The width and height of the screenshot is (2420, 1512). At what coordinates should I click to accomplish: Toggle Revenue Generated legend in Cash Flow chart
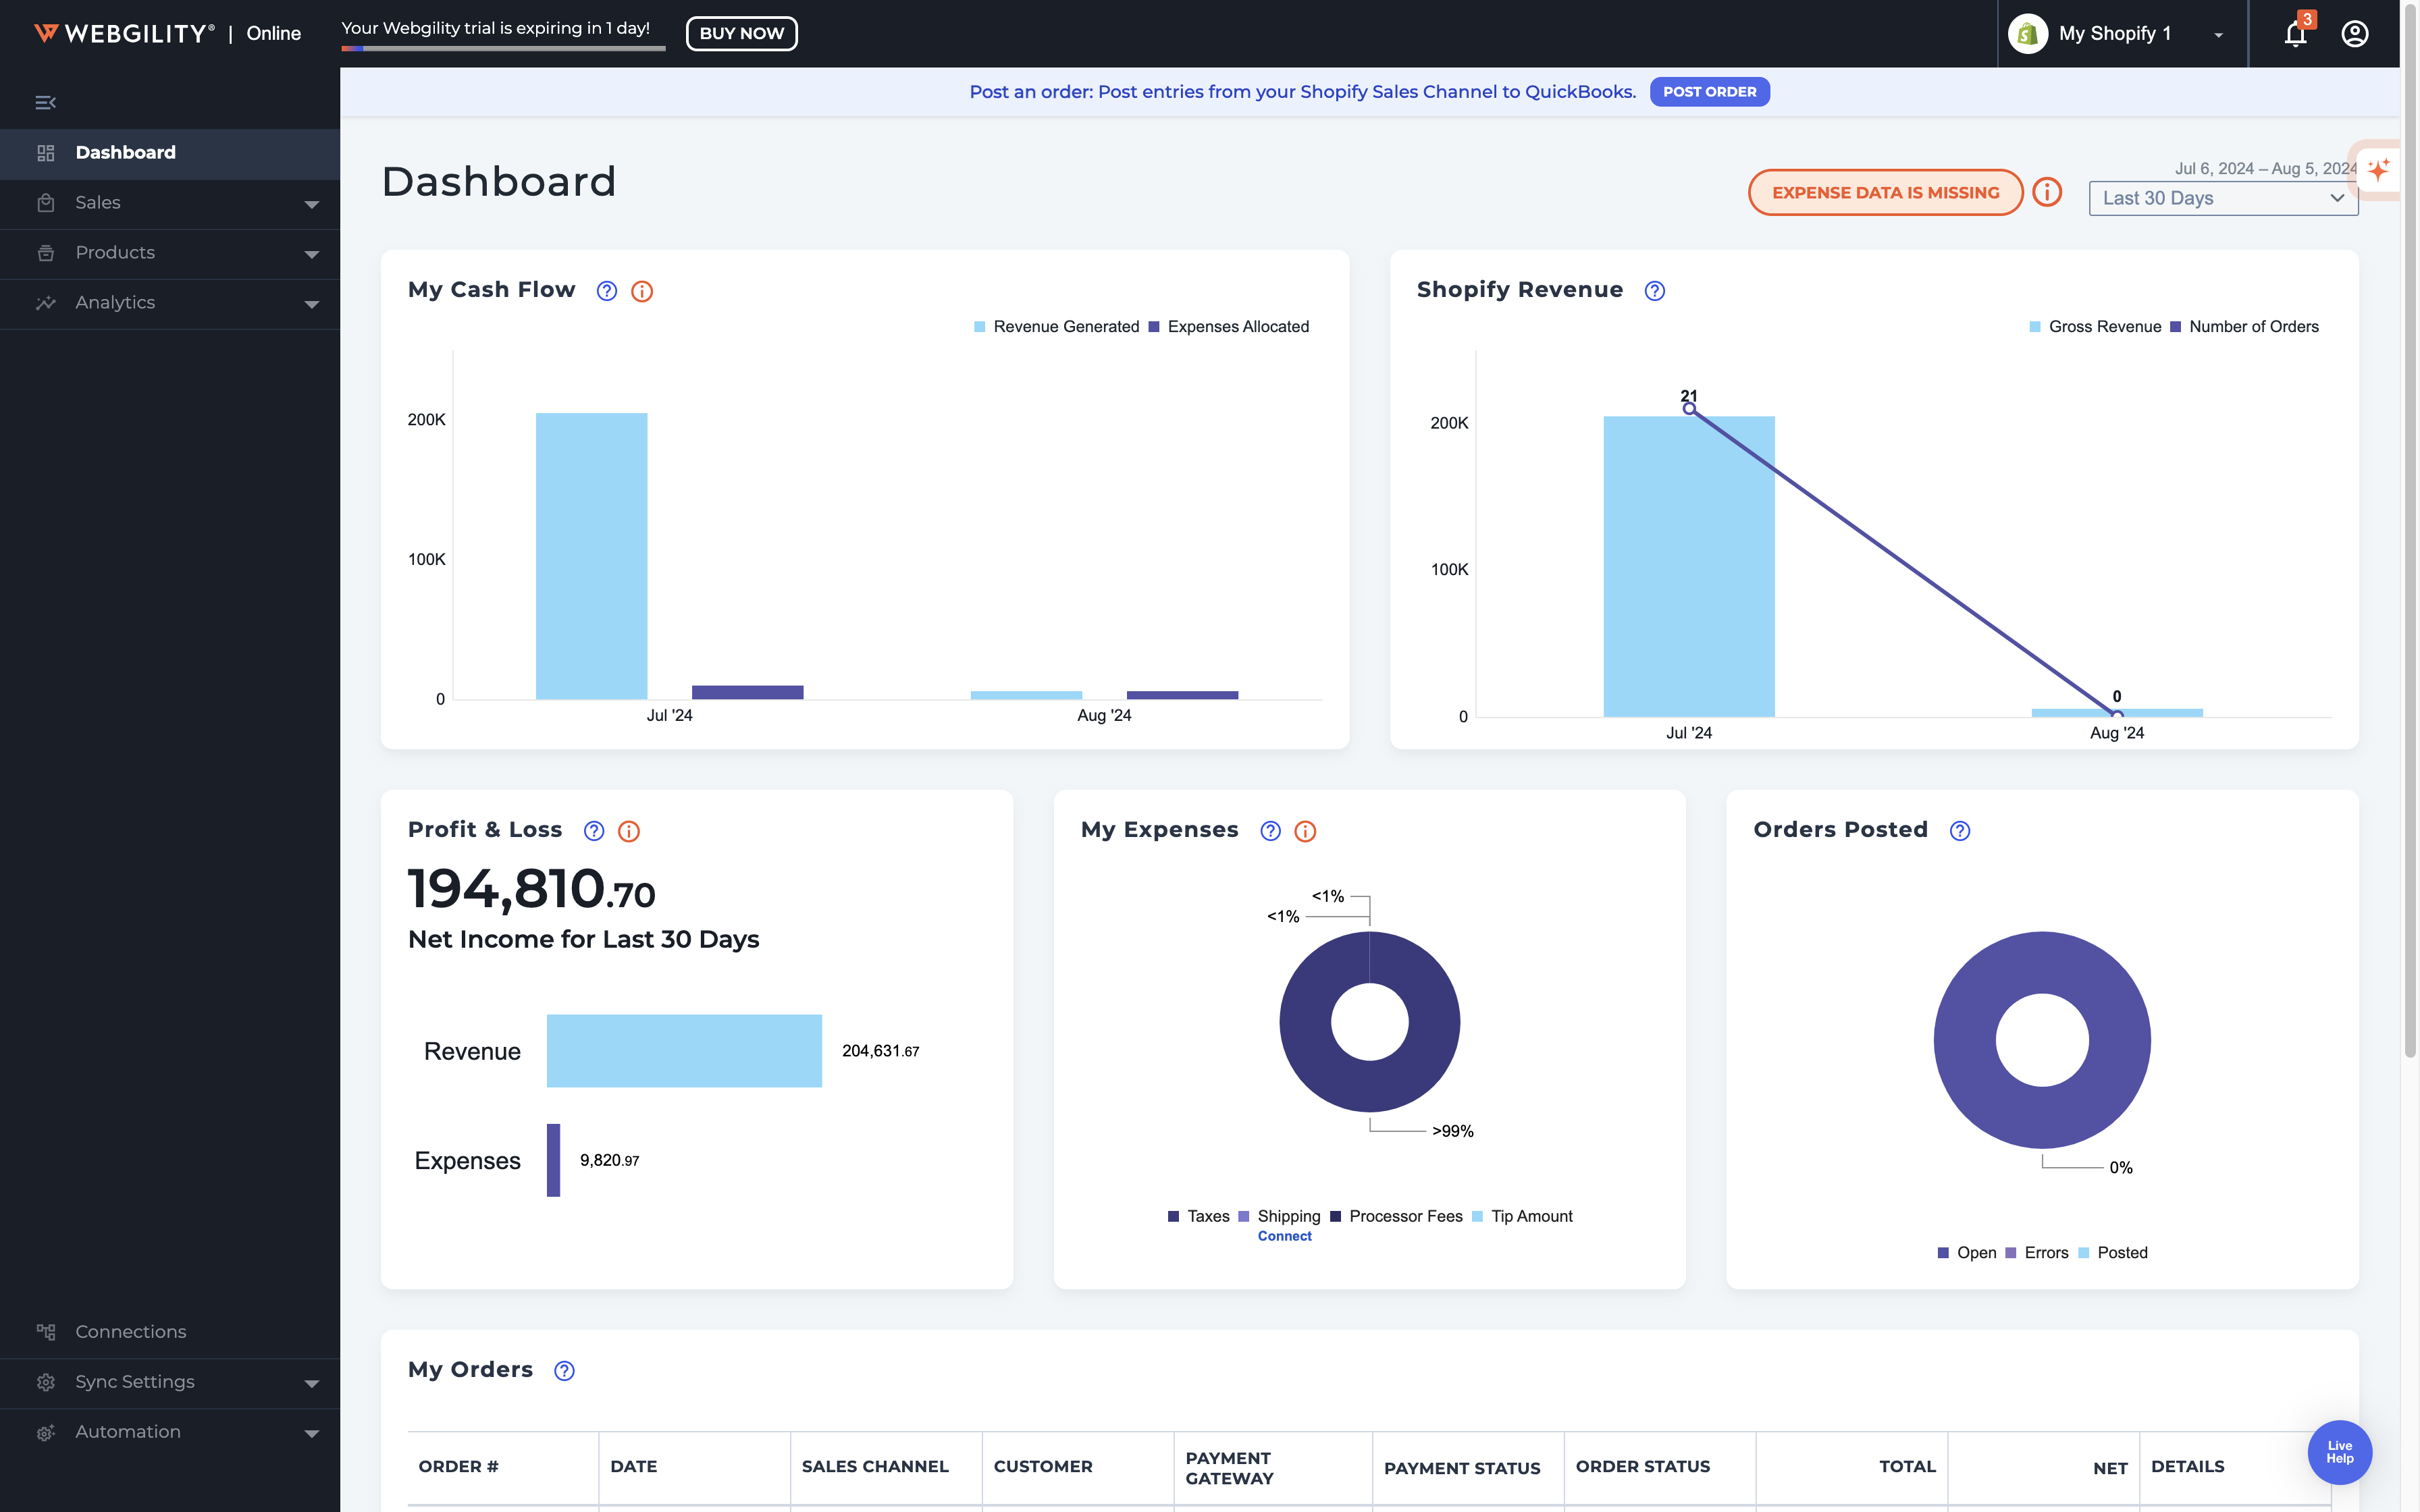tap(1065, 327)
